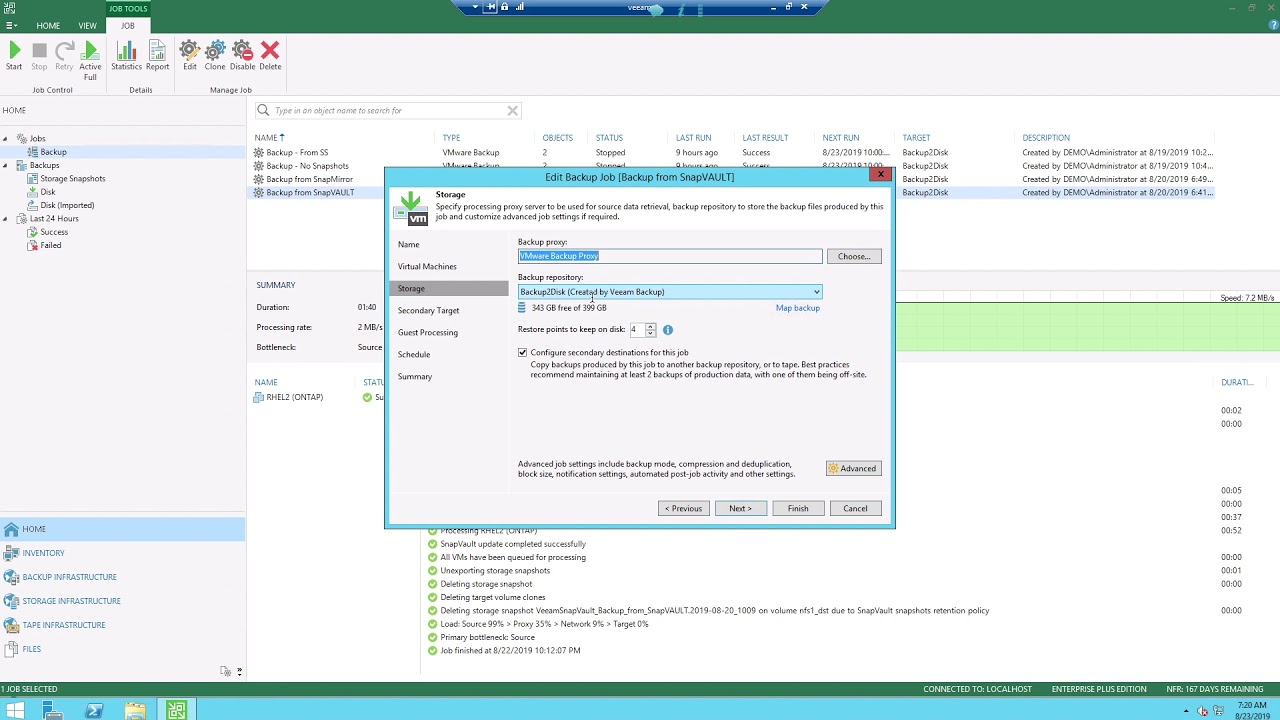
Task: Collapse the Backups tree node
Action: (x=5, y=165)
